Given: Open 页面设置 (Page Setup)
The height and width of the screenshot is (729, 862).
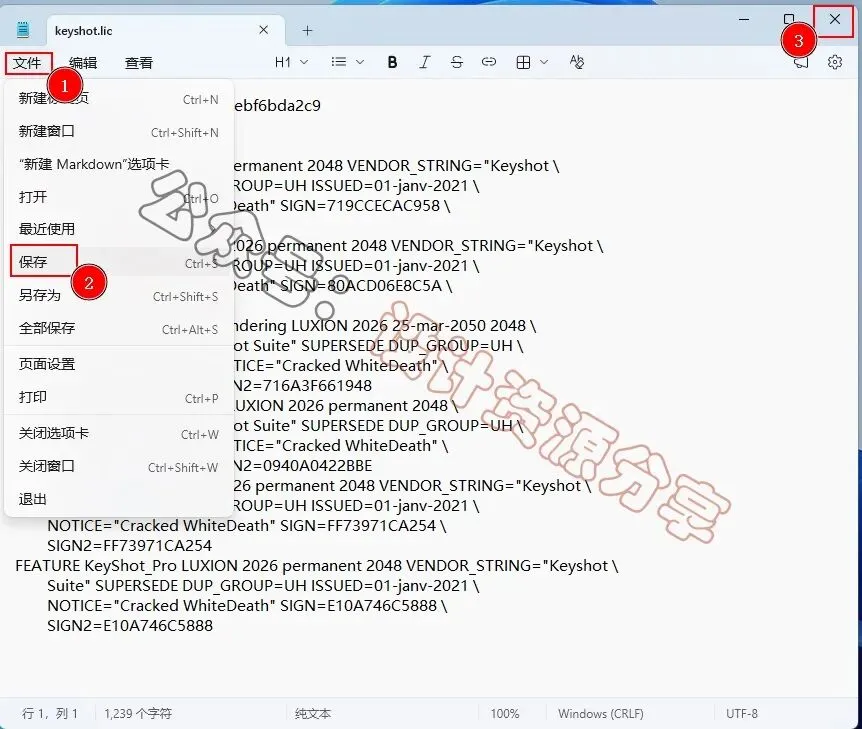Looking at the screenshot, I should click(x=119, y=364).
